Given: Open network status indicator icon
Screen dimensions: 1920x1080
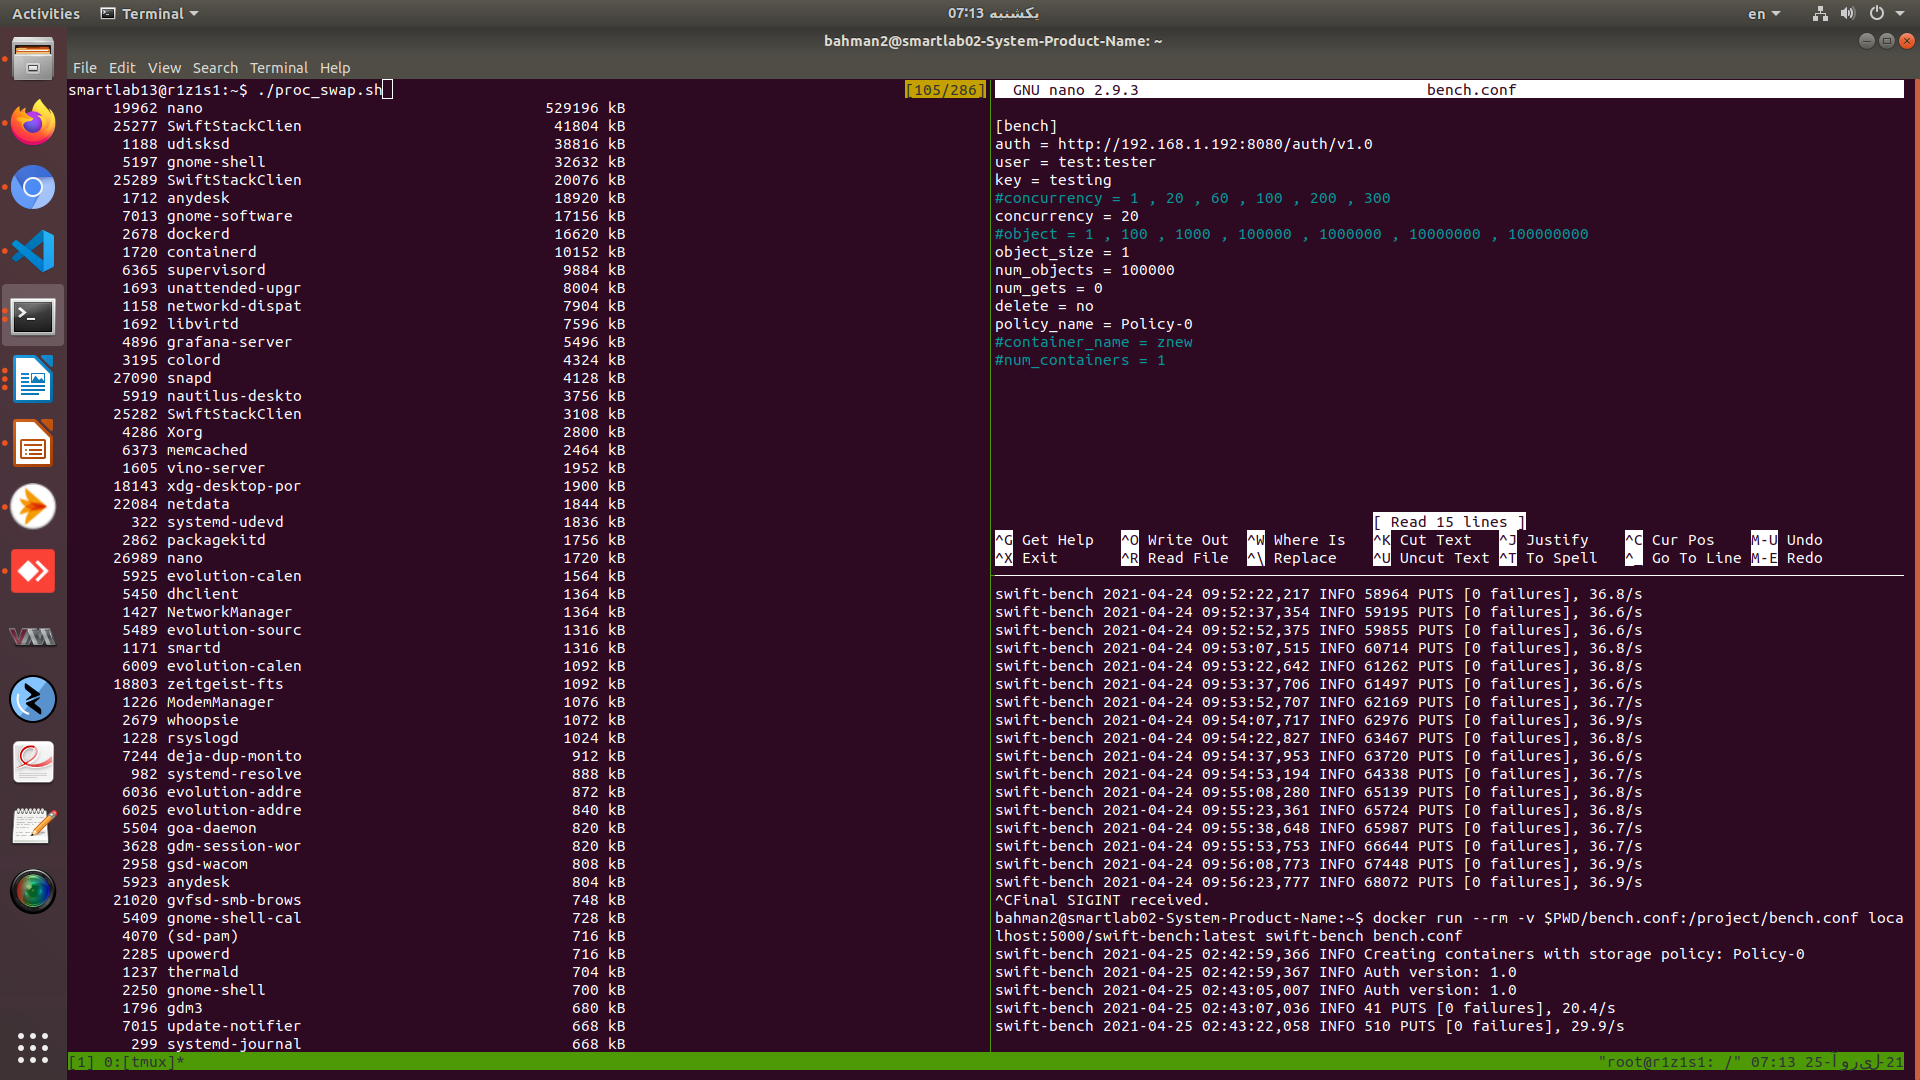Looking at the screenshot, I should (x=1820, y=14).
